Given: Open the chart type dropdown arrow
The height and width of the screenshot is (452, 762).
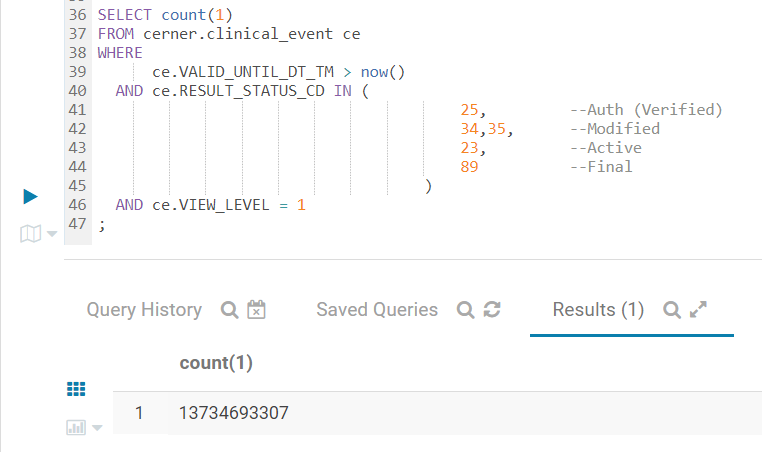Looking at the screenshot, I should coord(97,428).
